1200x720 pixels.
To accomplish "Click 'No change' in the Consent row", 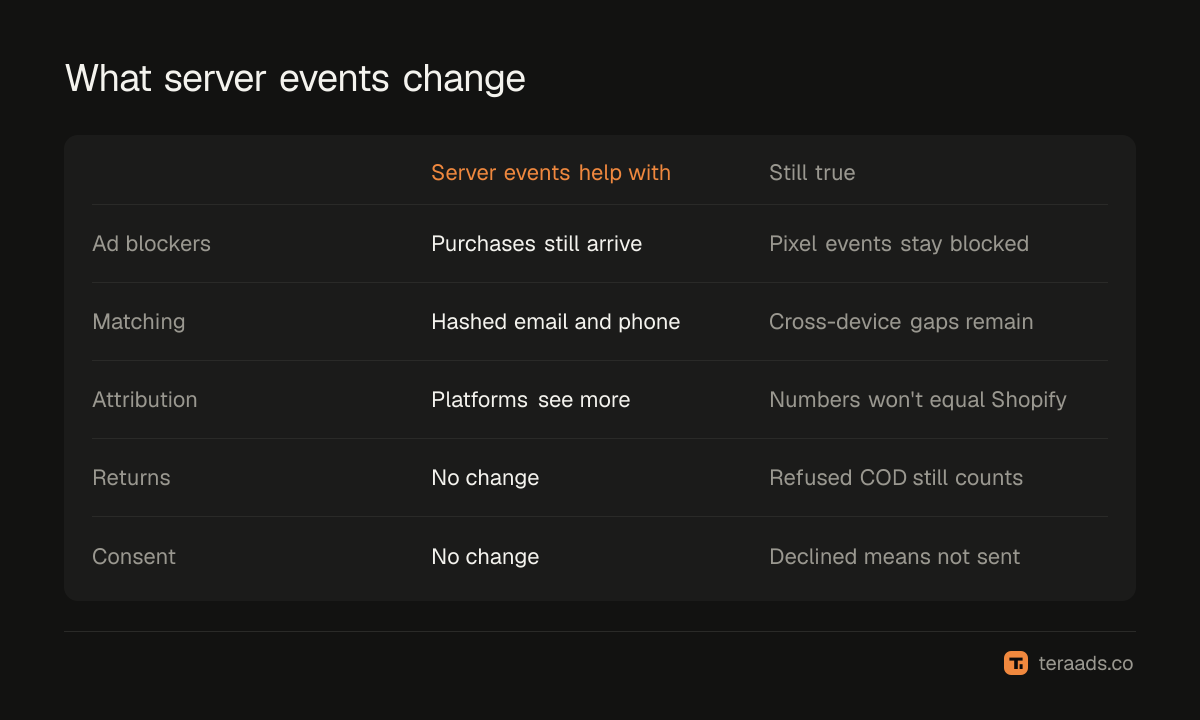I will click(485, 556).
